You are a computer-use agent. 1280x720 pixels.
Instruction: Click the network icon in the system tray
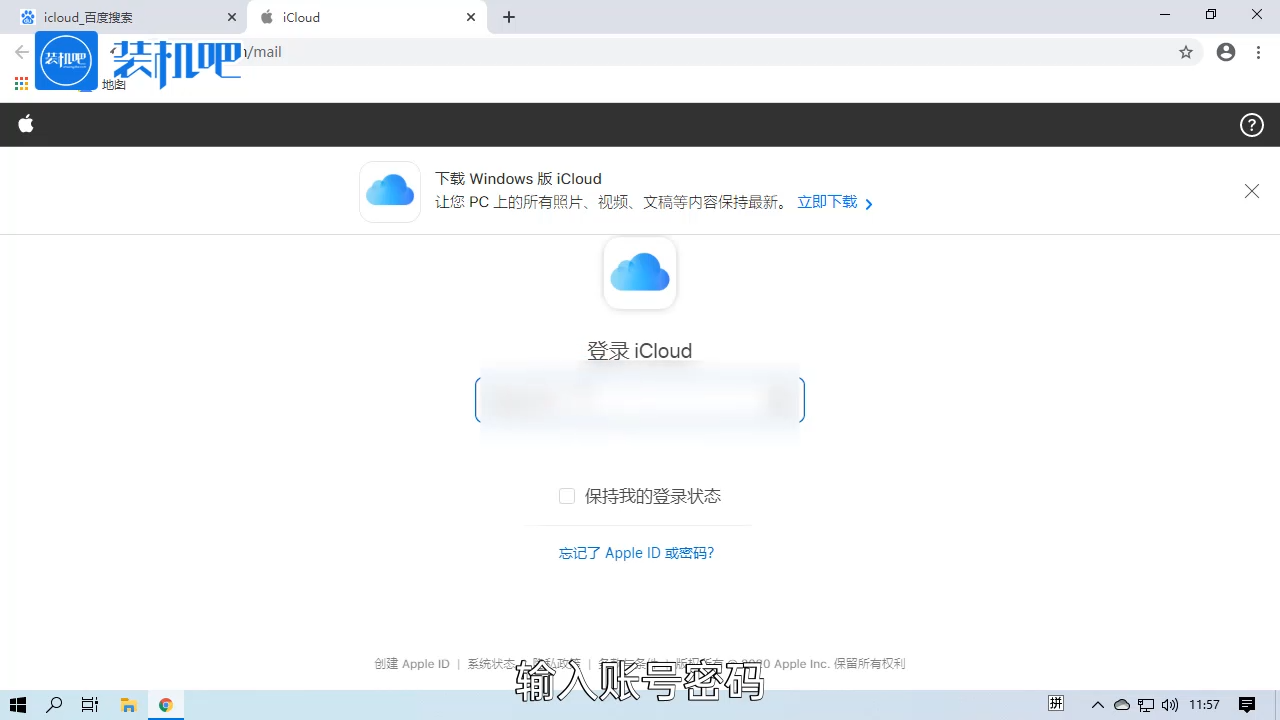1145,704
